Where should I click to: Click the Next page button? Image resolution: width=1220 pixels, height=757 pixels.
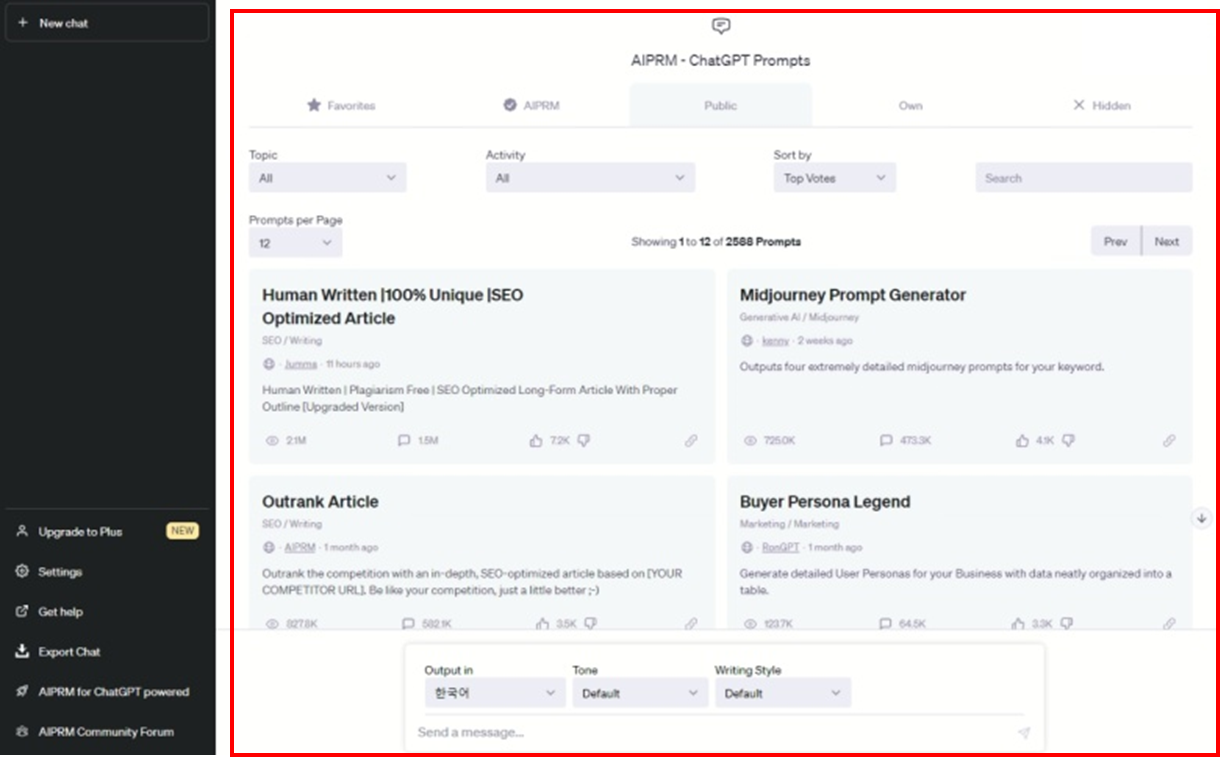click(x=1167, y=241)
